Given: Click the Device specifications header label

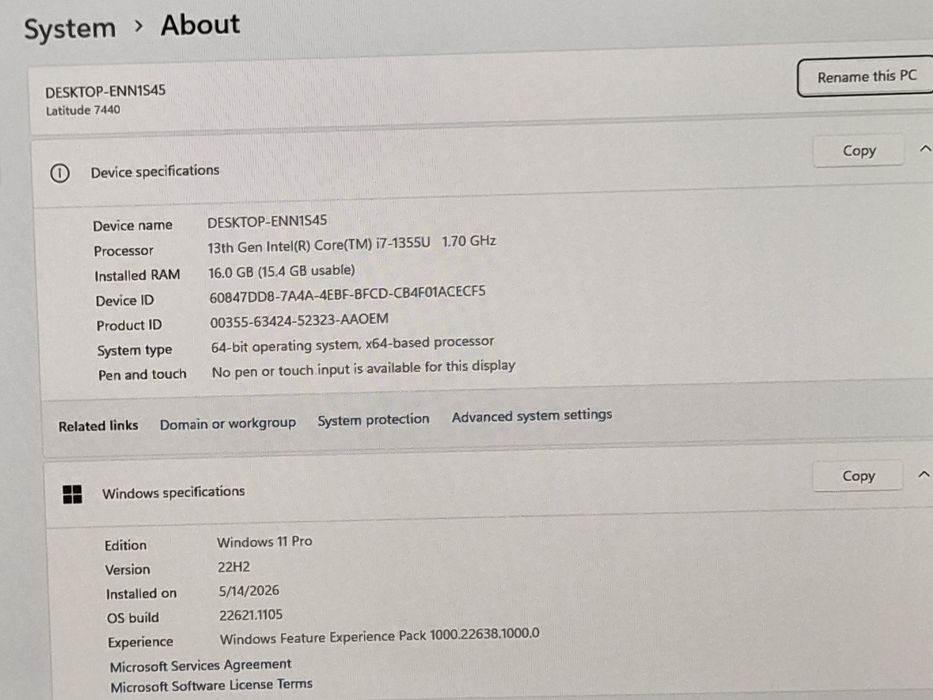Looking at the screenshot, I should (x=155, y=171).
